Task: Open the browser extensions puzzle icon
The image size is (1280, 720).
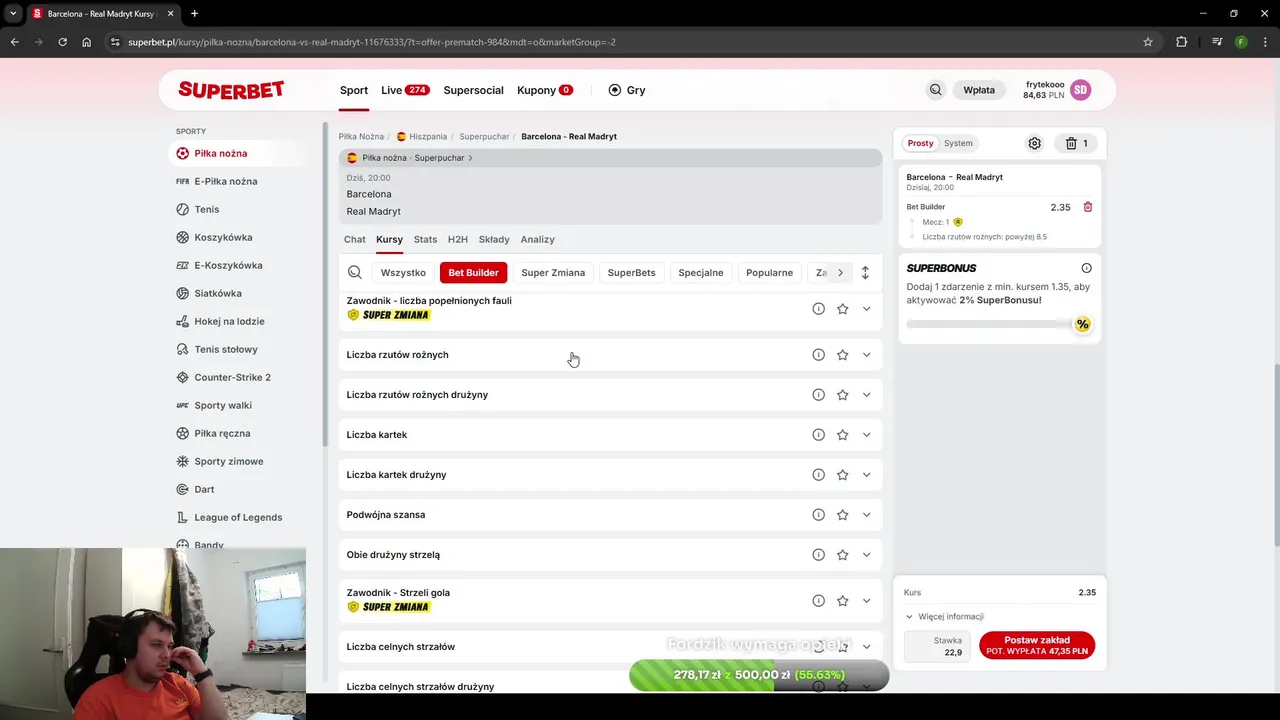Action: pyautogui.click(x=1182, y=42)
